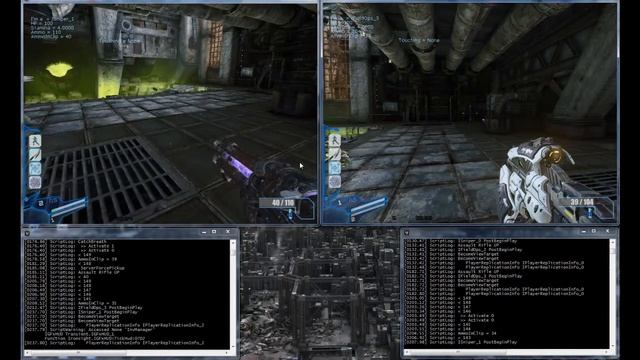Click the health bar in left game window
The width and height of the screenshot is (640, 360).
[x=69, y=207]
